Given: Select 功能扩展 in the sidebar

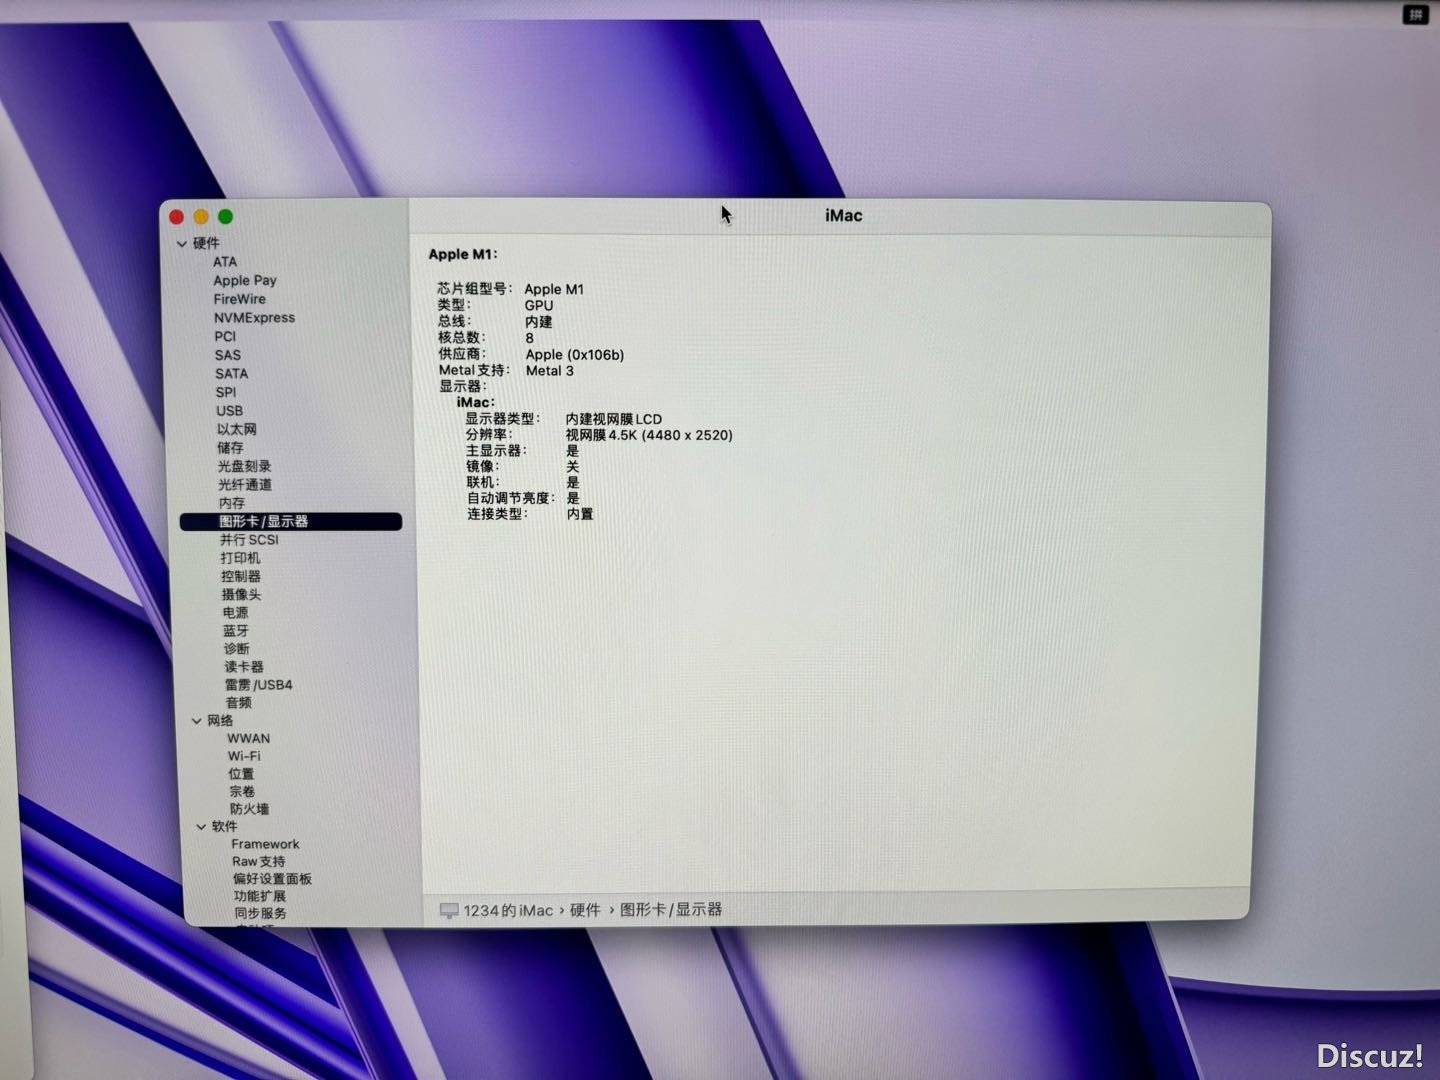Looking at the screenshot, I should click(260, 897).
